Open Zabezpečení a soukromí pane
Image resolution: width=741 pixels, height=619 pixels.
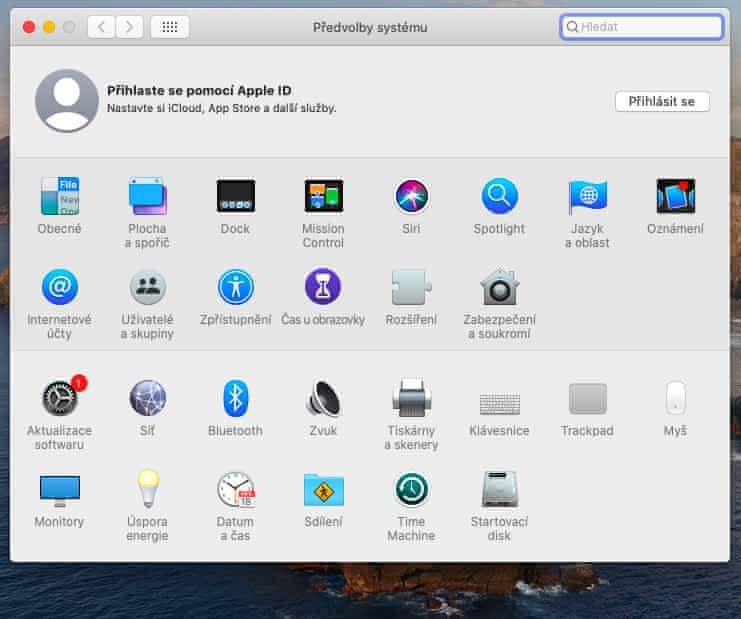[x=499, y=288]
